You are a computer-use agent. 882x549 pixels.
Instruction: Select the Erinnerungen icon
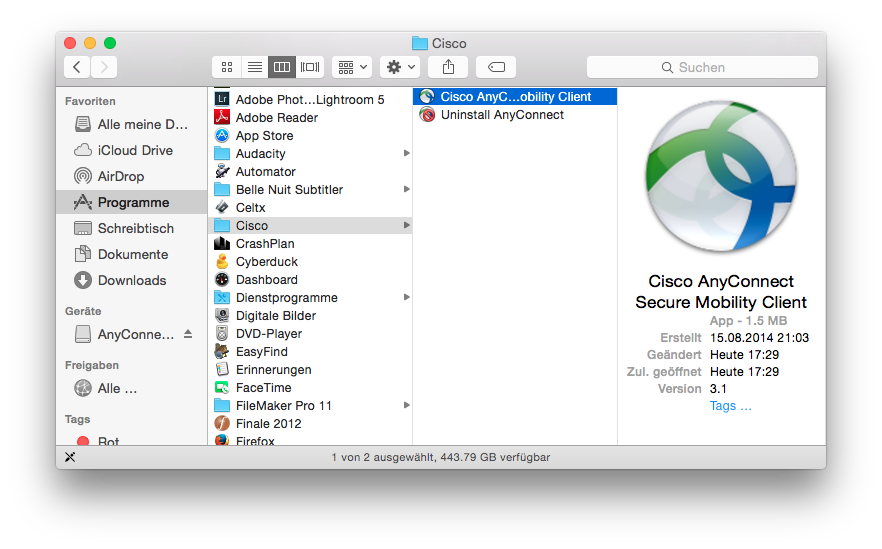tap(222, 369)
